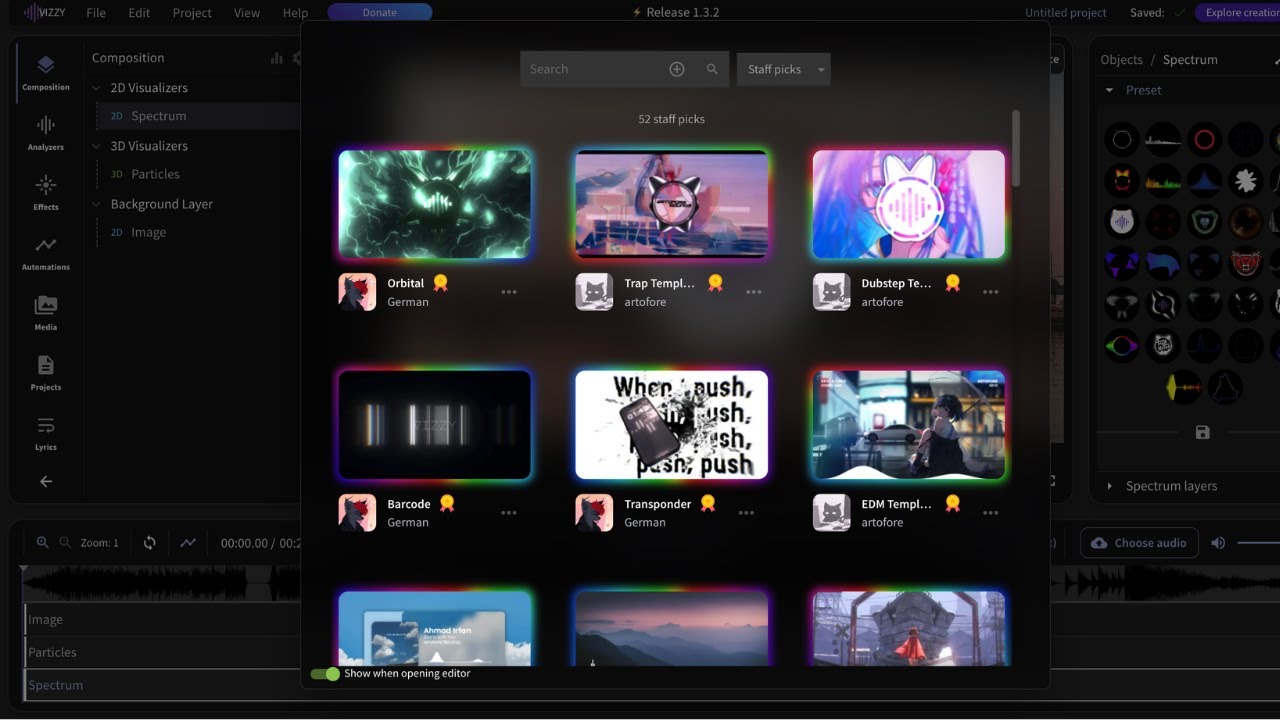Click the magnifier search icon
1280x720 pixels.
point(712,69)
